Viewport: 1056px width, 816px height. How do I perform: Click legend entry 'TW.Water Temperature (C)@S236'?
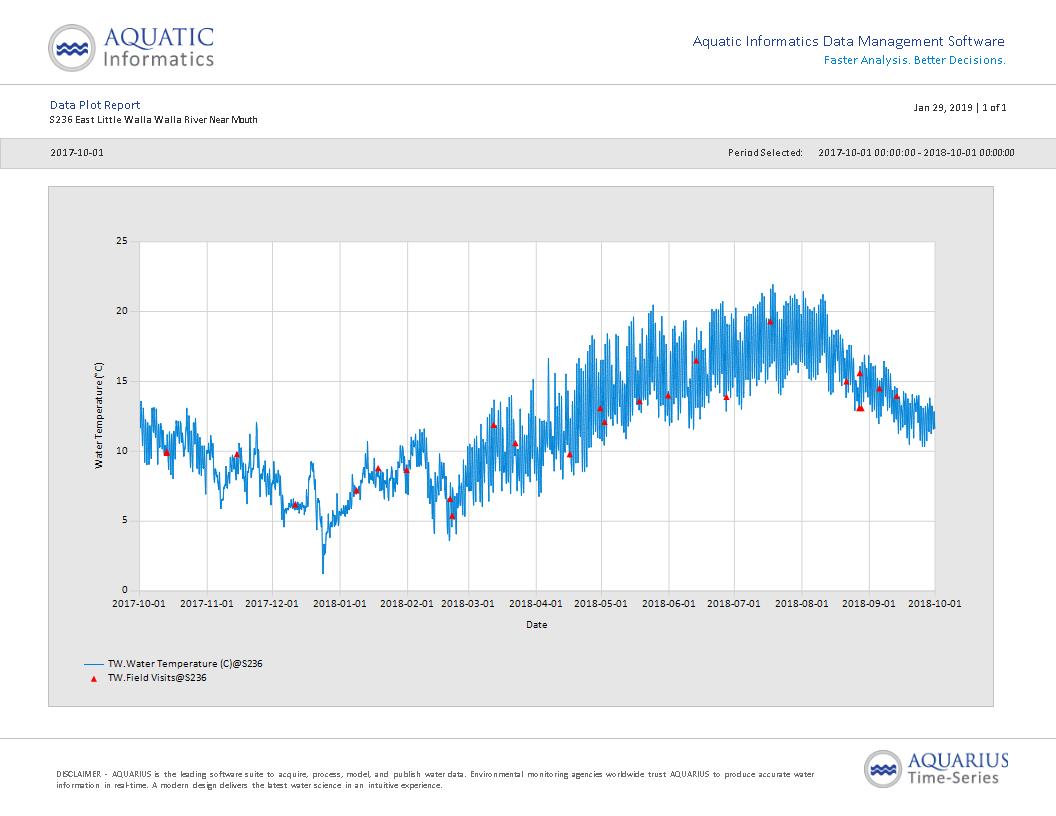coord(185,664)
